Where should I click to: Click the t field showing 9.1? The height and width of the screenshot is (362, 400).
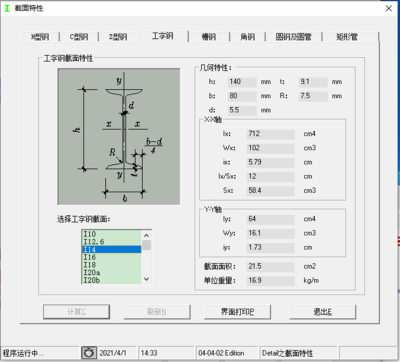(313, 82)
